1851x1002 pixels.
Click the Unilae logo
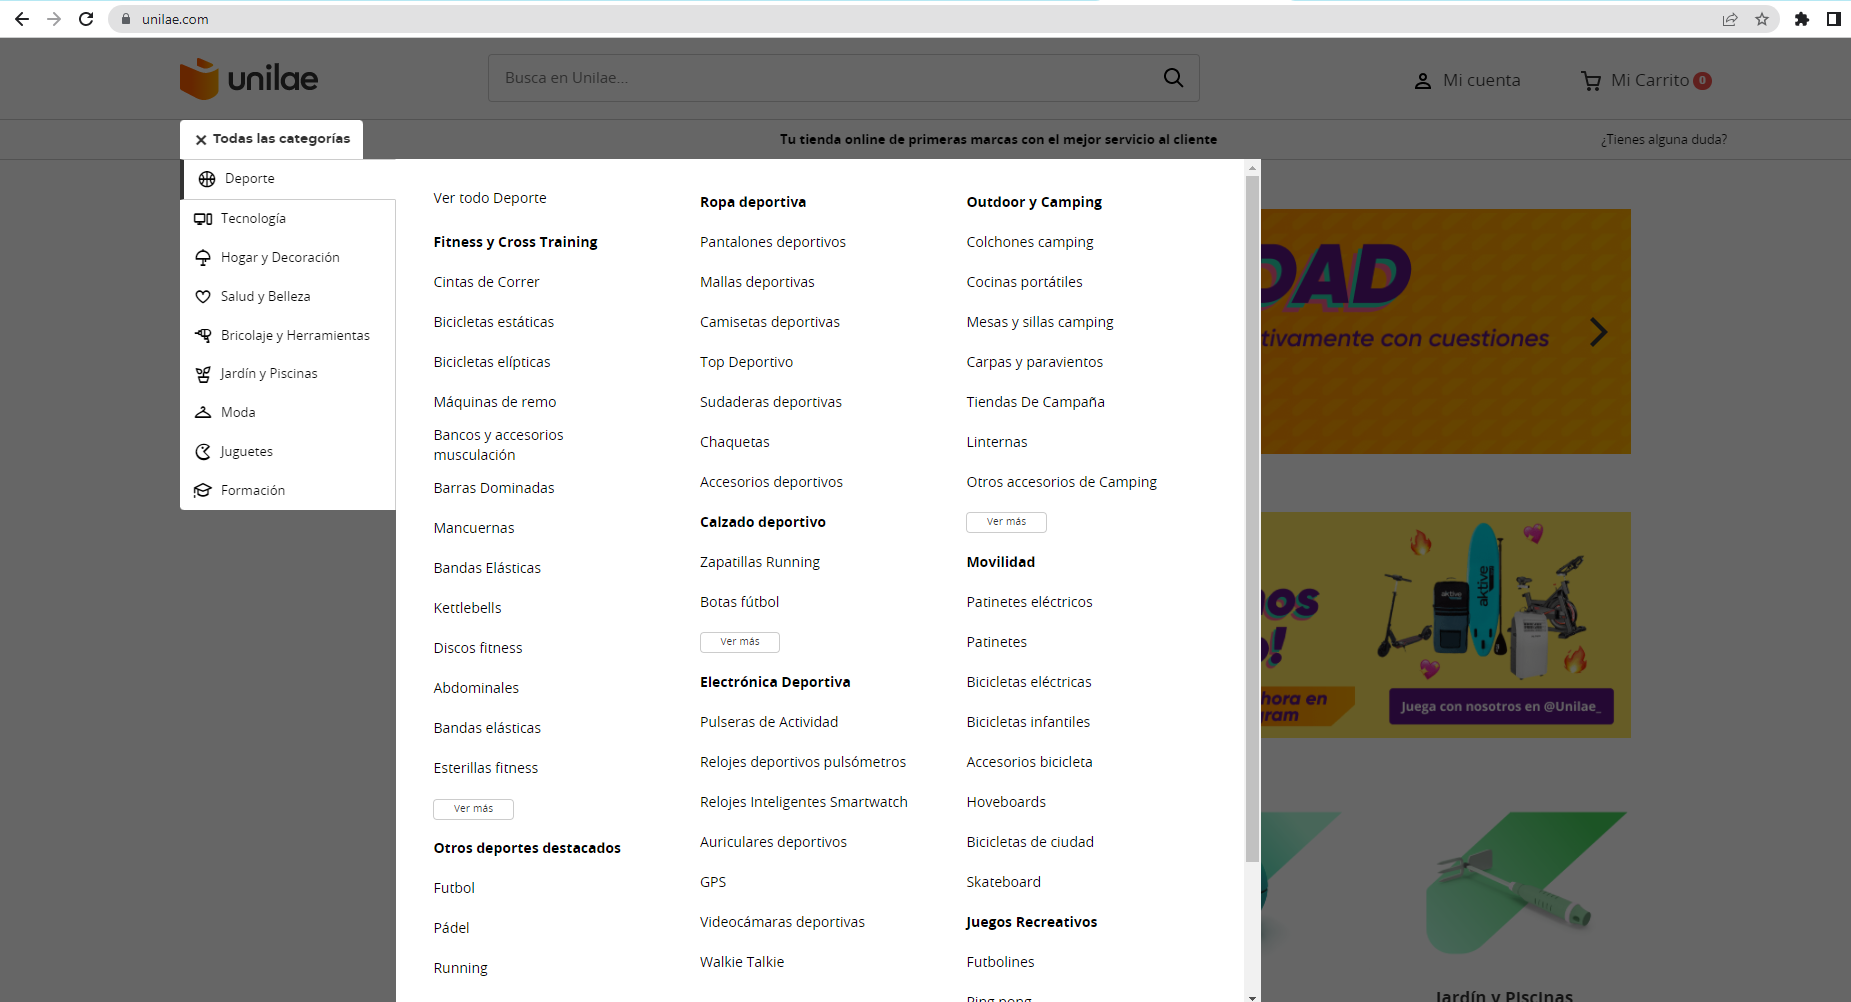(x=249, y=78)
